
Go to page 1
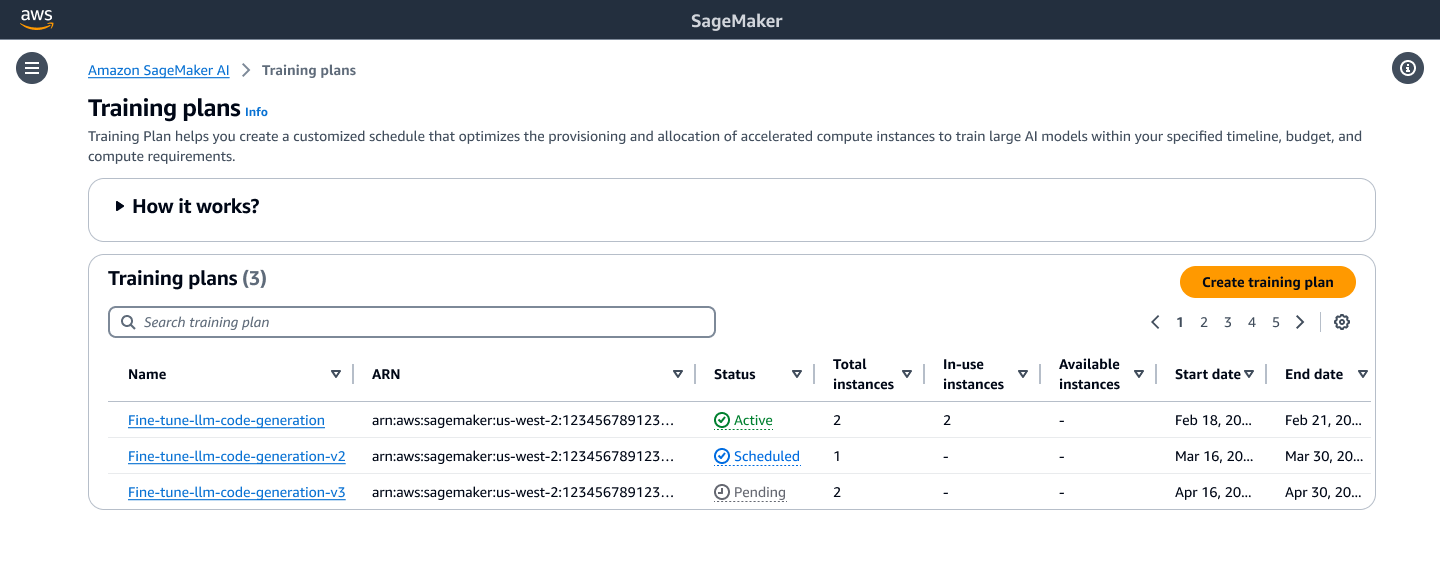1180,322
